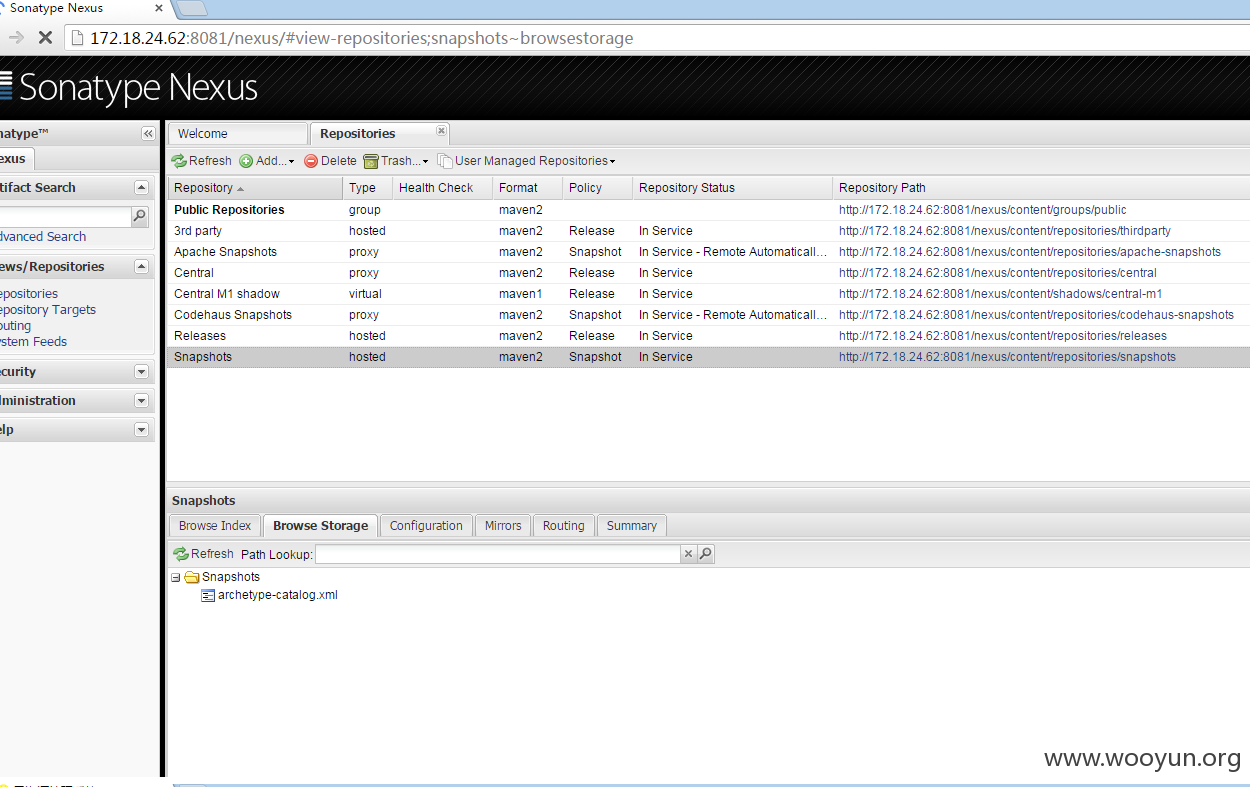Viewport: 1250px width, 787px height.
Task: Open the Routing tab in Snapshots panel
Action: [x=564, y=526]
